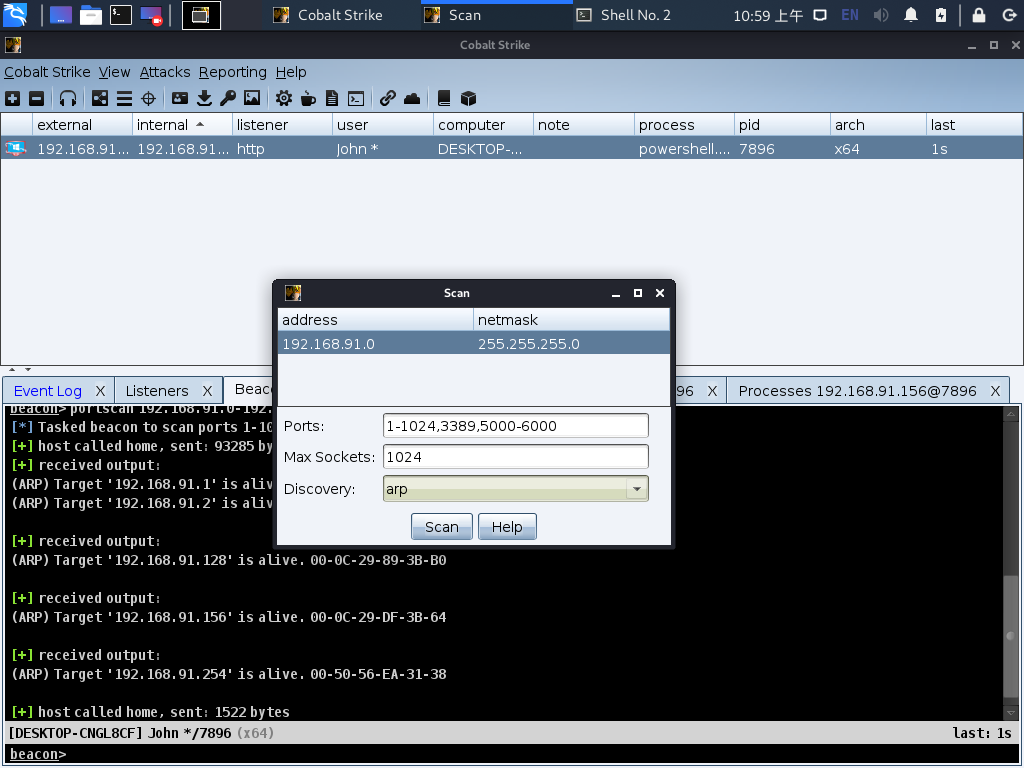The height and width of the screenshot is (768, 1024).
Task: Switch to Shell No. 2 in taskbar
Action: pyautogui.click(x=635, y=15)
